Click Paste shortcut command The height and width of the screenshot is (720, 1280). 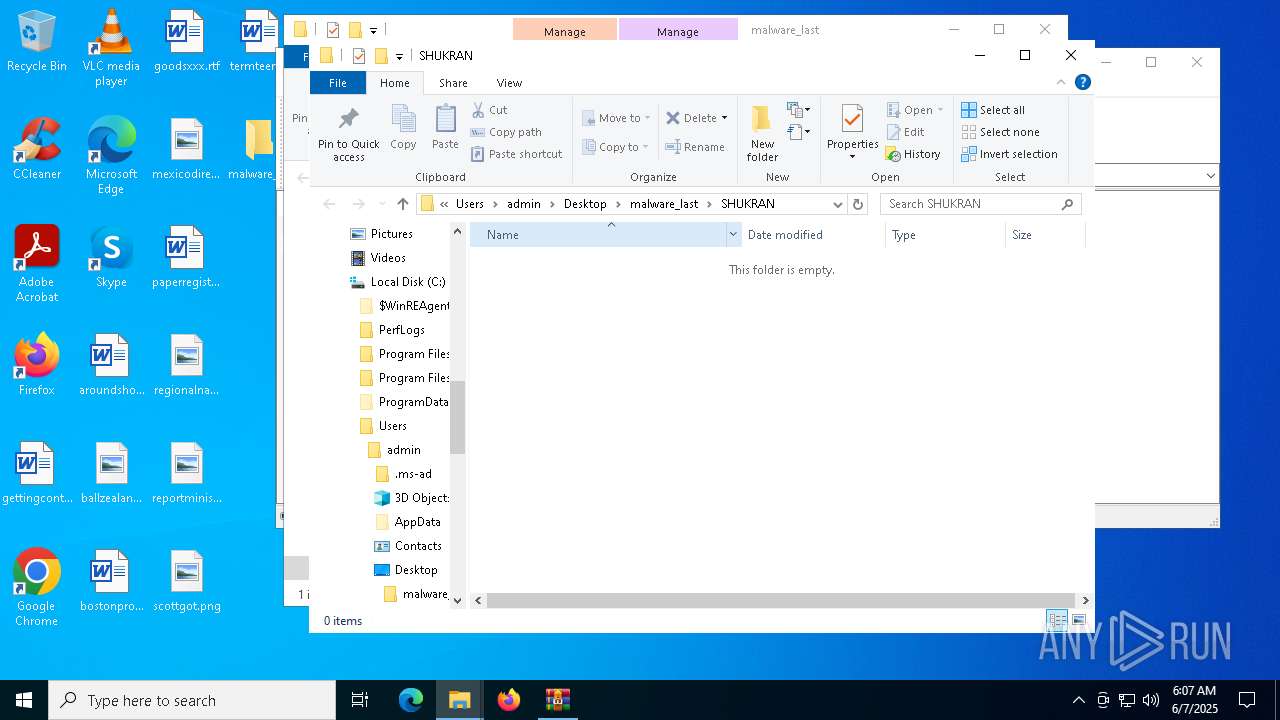click(x=516, y=154)
